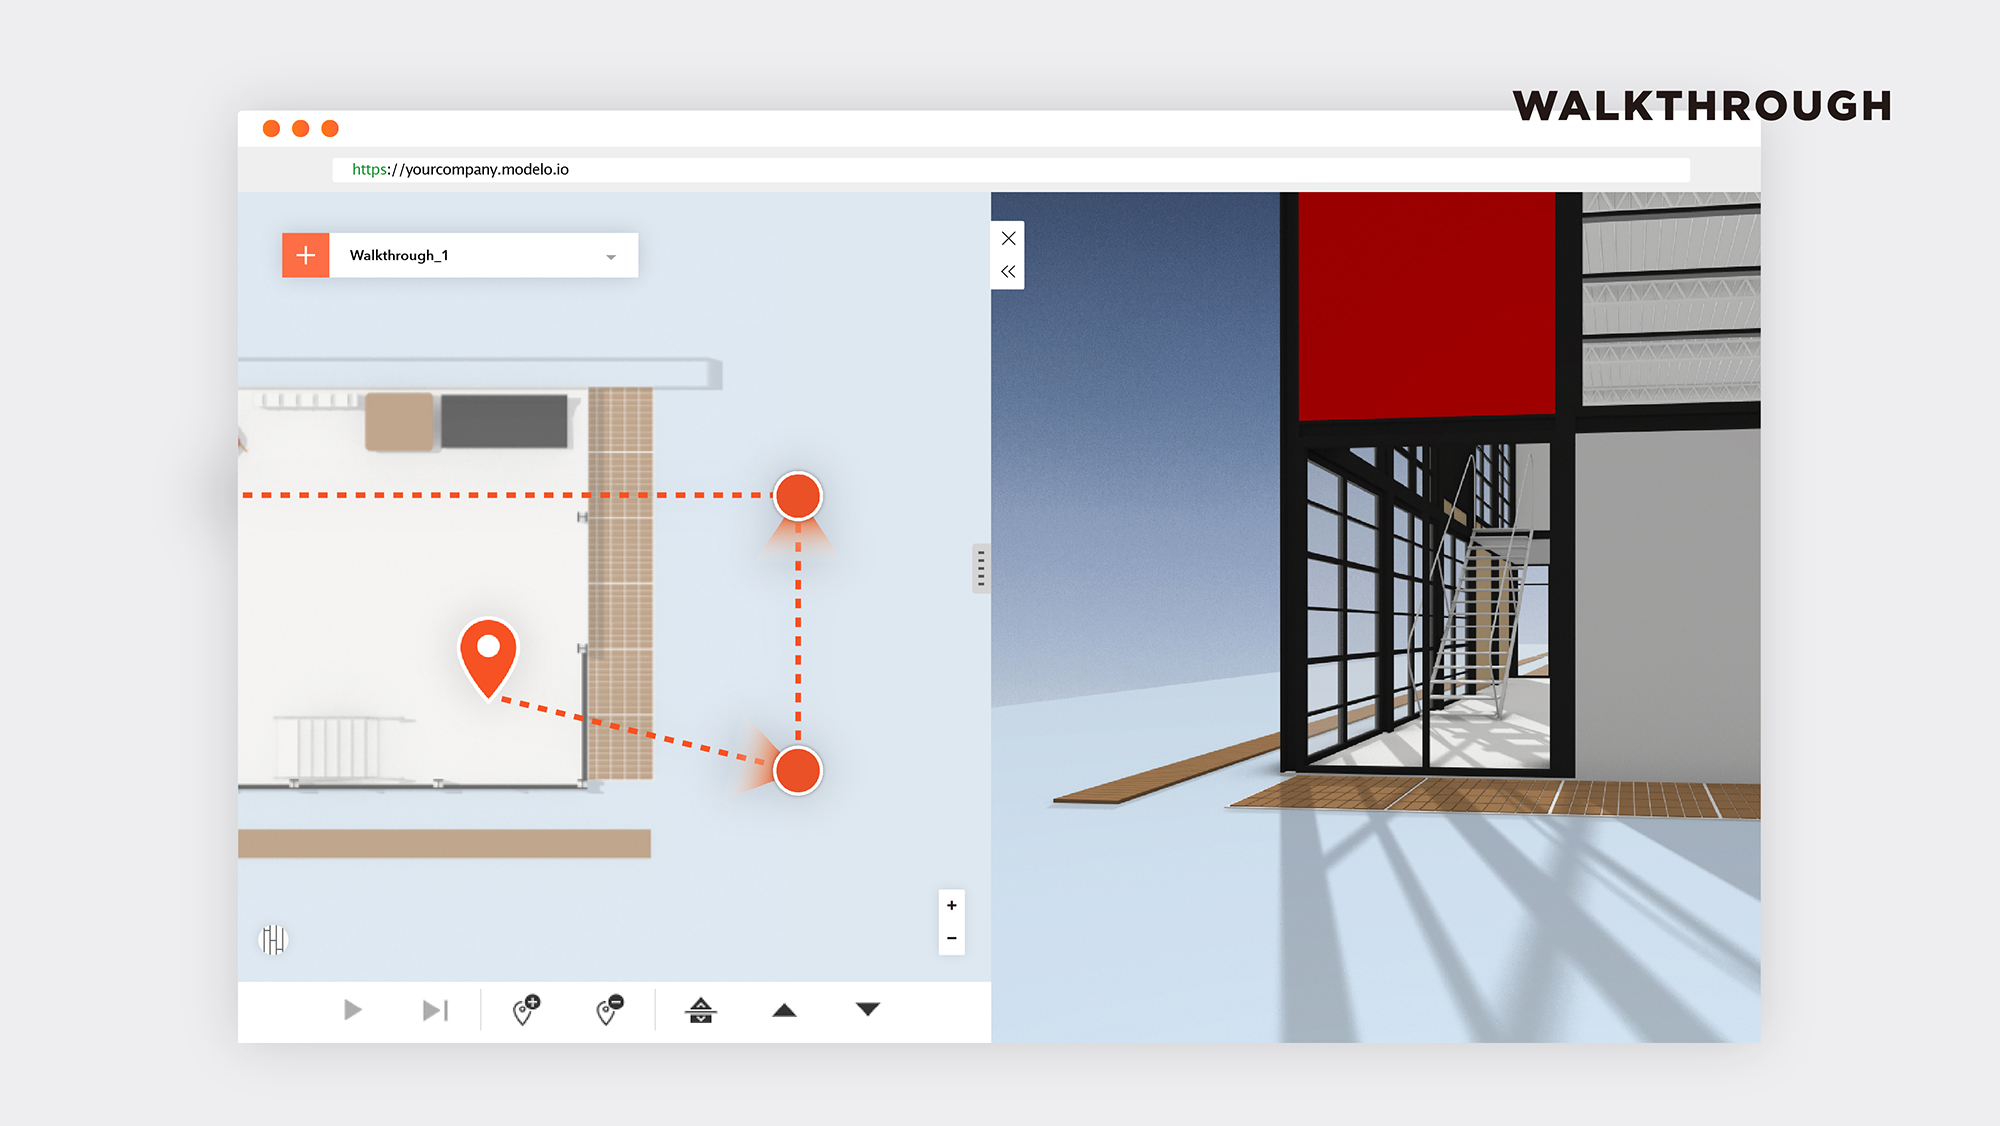2000x1126 pixels.
Task: Click the up triangle arrow in toolbar
Action: (784, 1010)
